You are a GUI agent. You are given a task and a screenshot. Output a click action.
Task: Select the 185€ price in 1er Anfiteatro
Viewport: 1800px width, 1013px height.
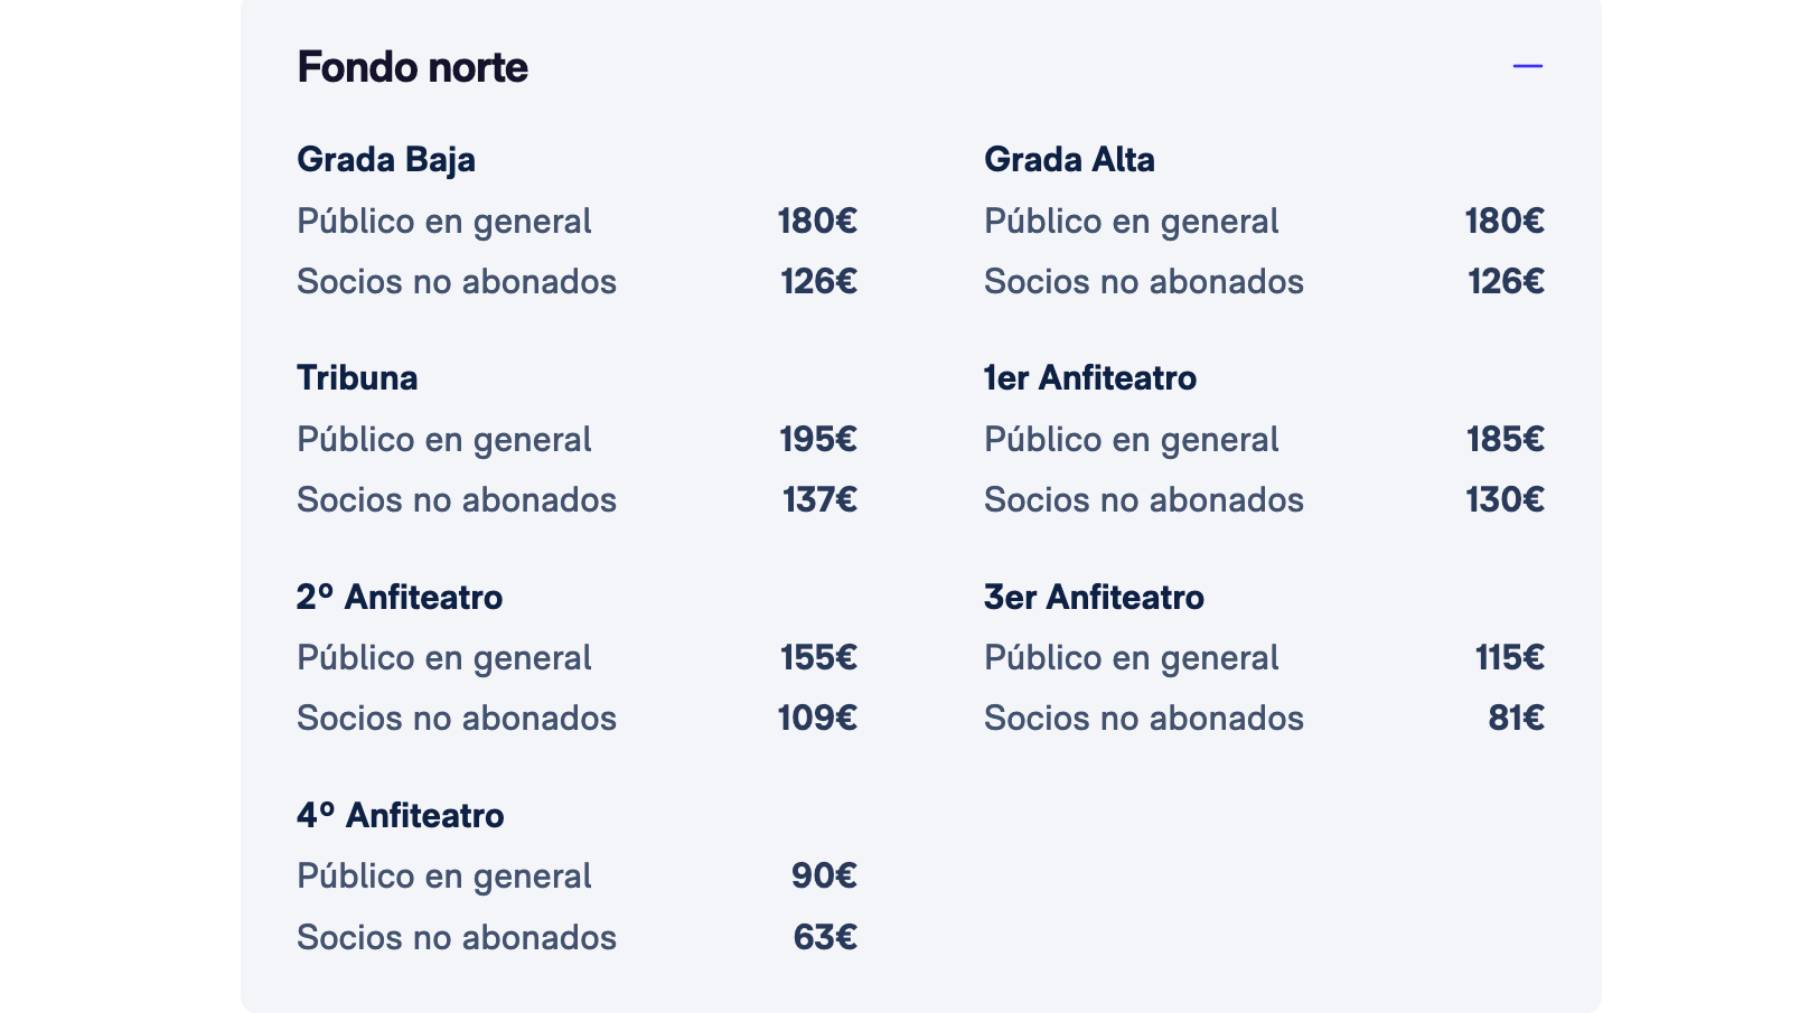point(1505,439)
